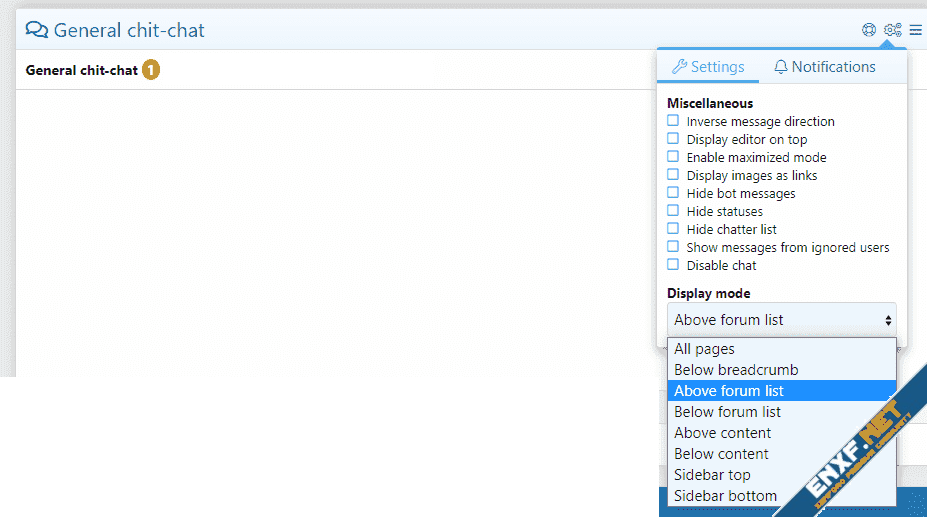The image size is (927, 517).
Task: Click the gears settings icon in header
Action: pyautogui.click(x=893, y=30)
